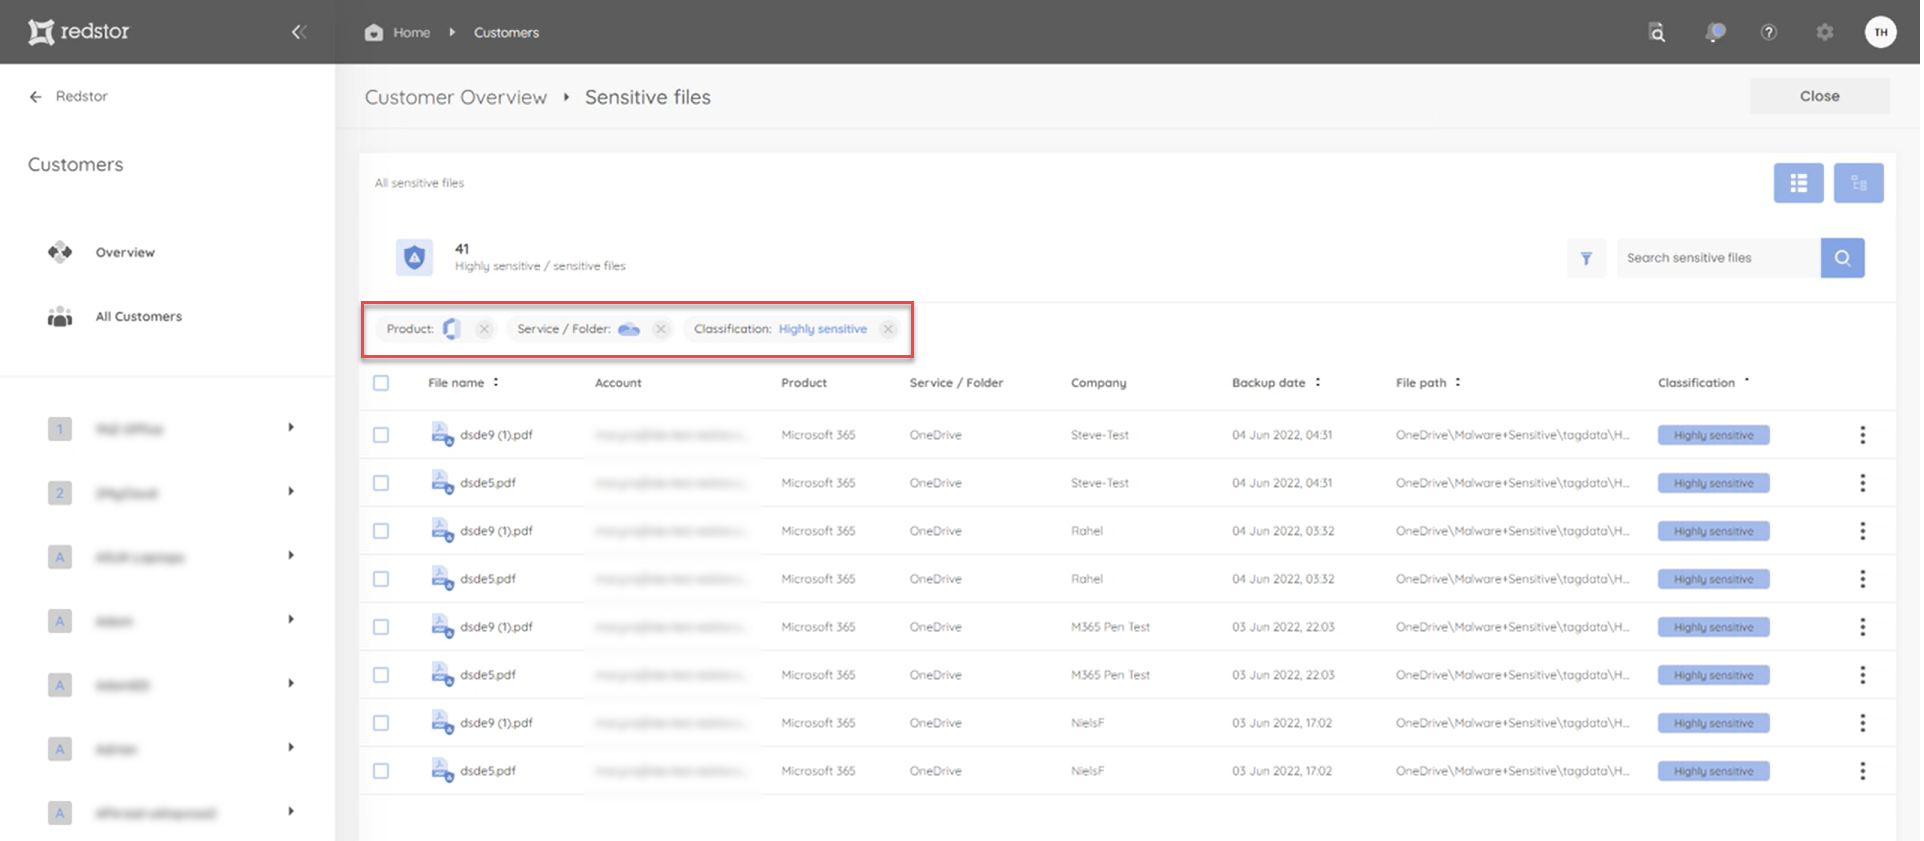Viewport: 1924px width, 841px height.
Task: Open the Overview sidebar item
Action: [x=125, y=253]
